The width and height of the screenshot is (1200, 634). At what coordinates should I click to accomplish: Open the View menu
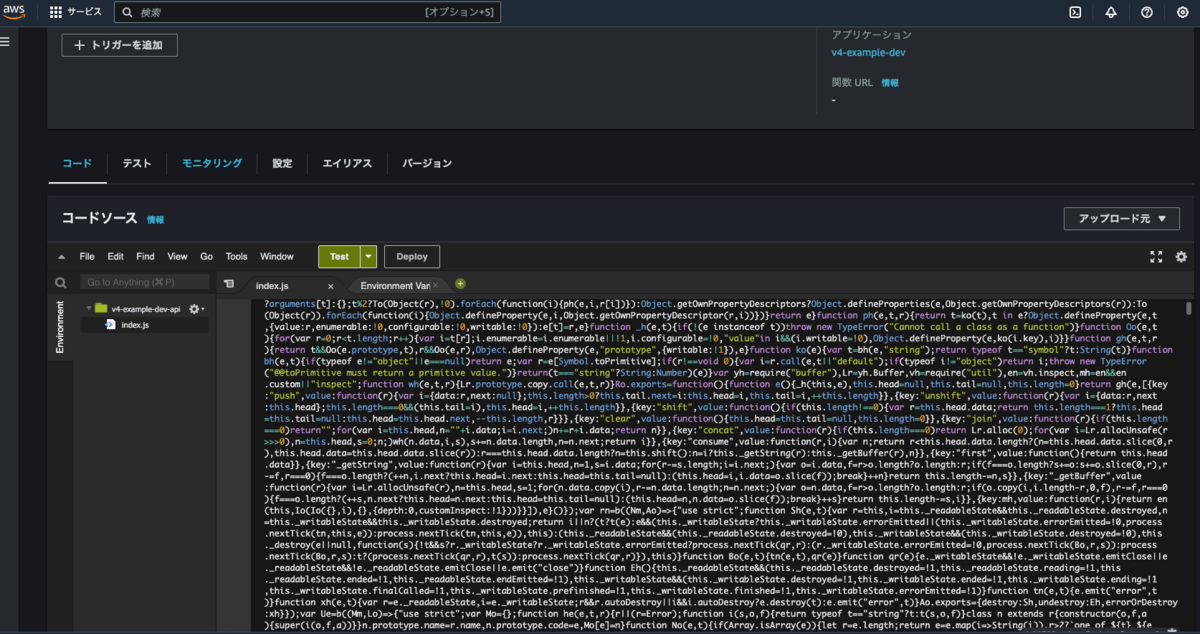177,257
